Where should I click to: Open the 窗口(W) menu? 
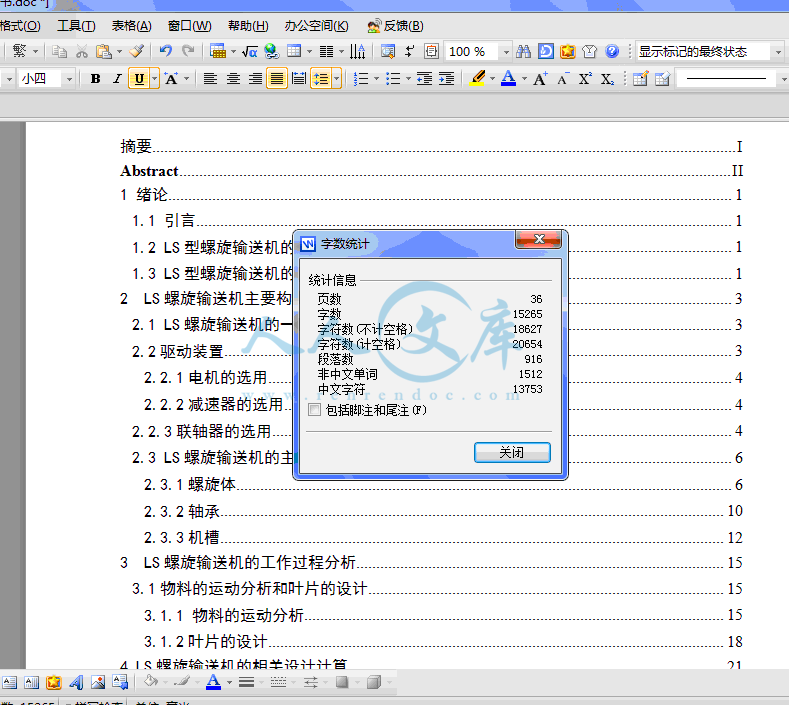(x=190, y=26)
